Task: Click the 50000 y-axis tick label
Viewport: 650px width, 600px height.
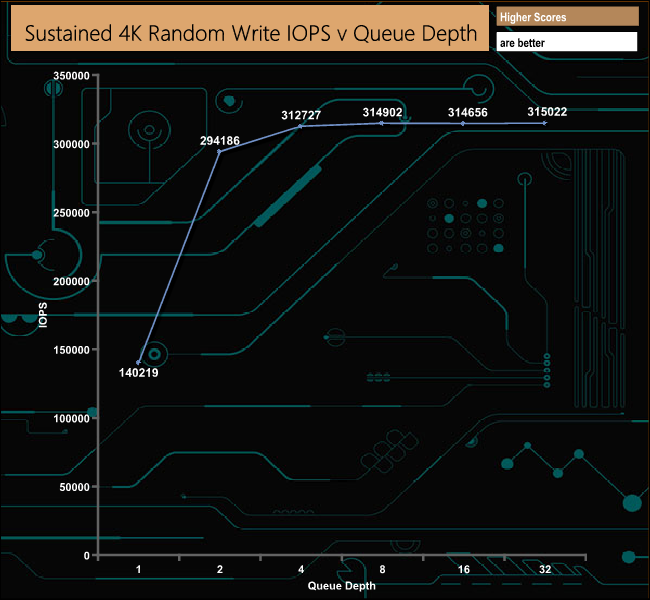Action: coord(74,487)
